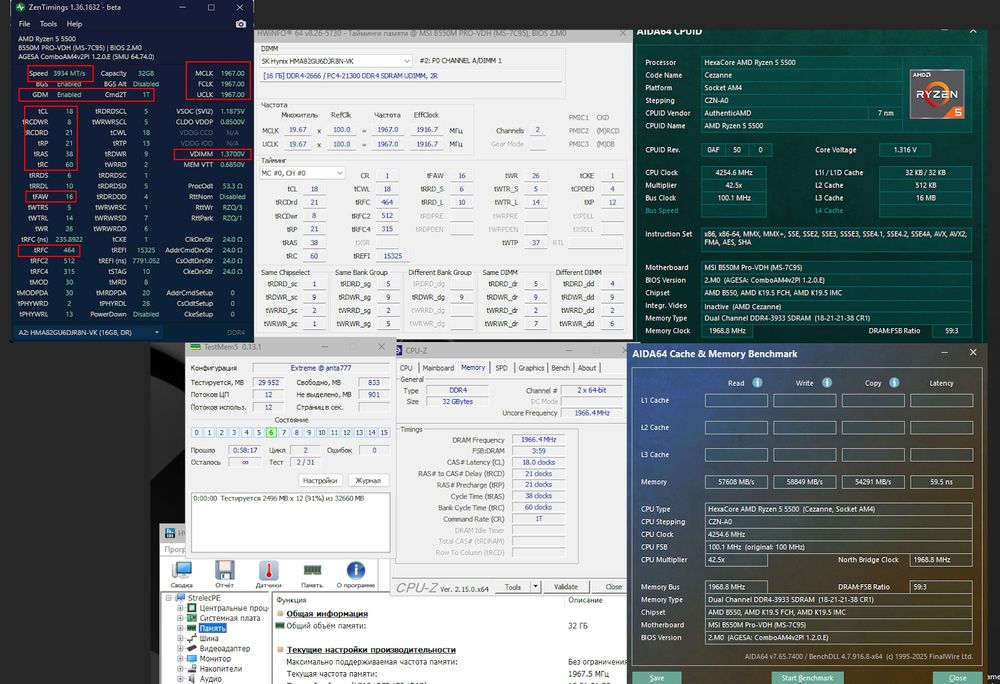1000x684 pixels.
Task: Switch to CPU-Z SPD tab
Action: click(x=502, y=368)
